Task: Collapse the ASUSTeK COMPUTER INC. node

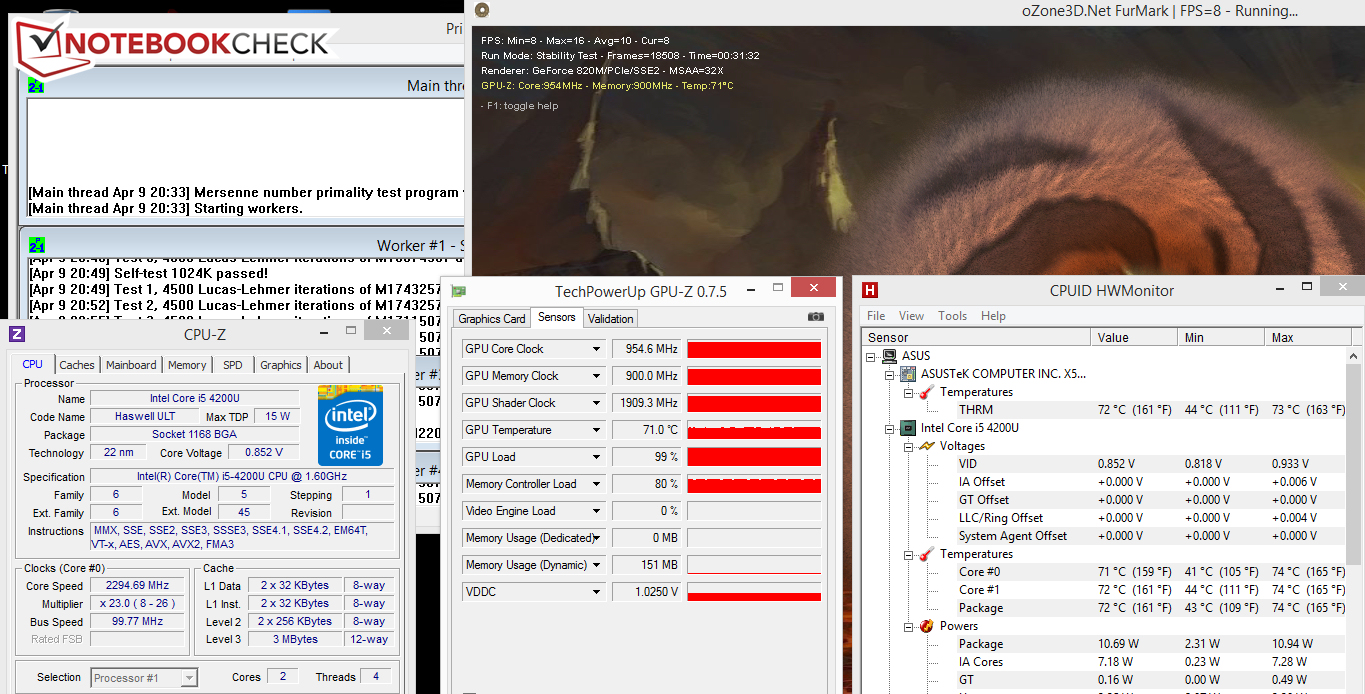Action: (x=891, y=374)
